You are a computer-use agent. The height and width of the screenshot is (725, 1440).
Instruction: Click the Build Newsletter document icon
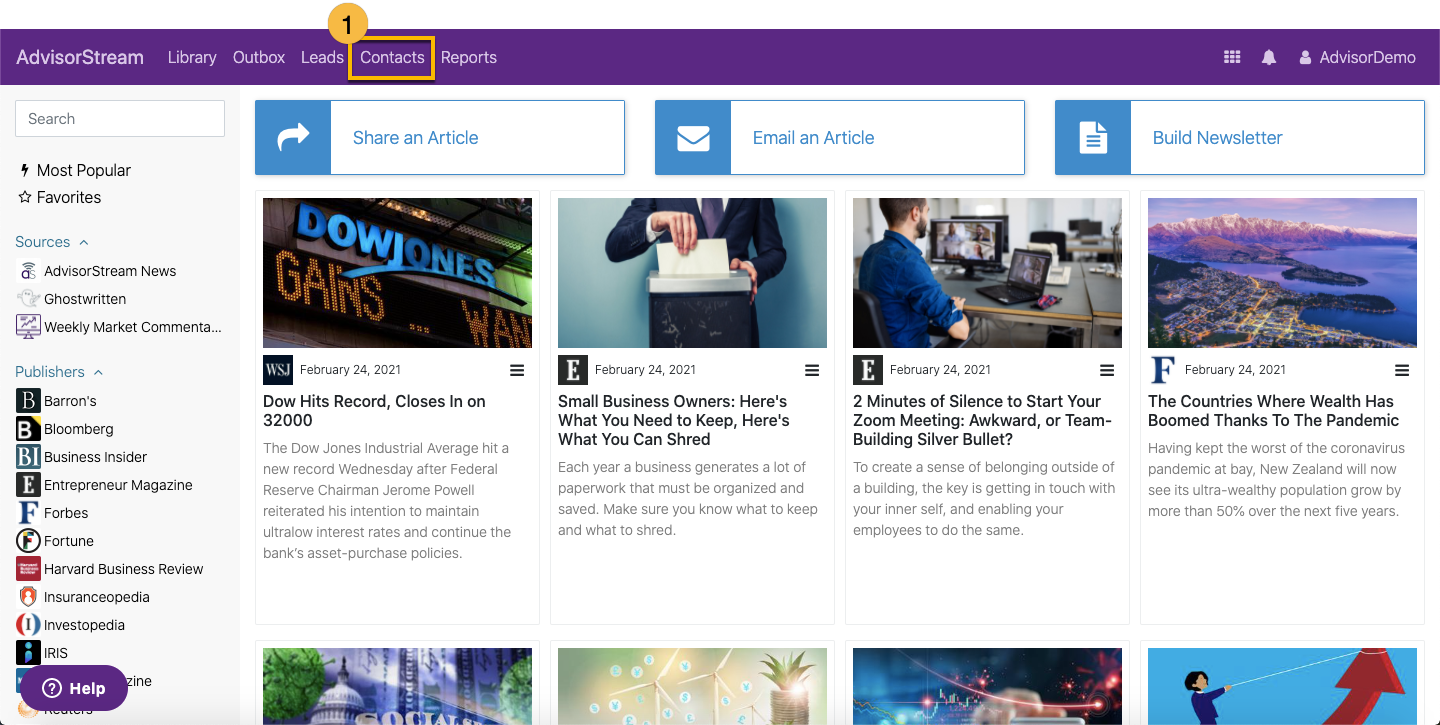click(1093, 137)
